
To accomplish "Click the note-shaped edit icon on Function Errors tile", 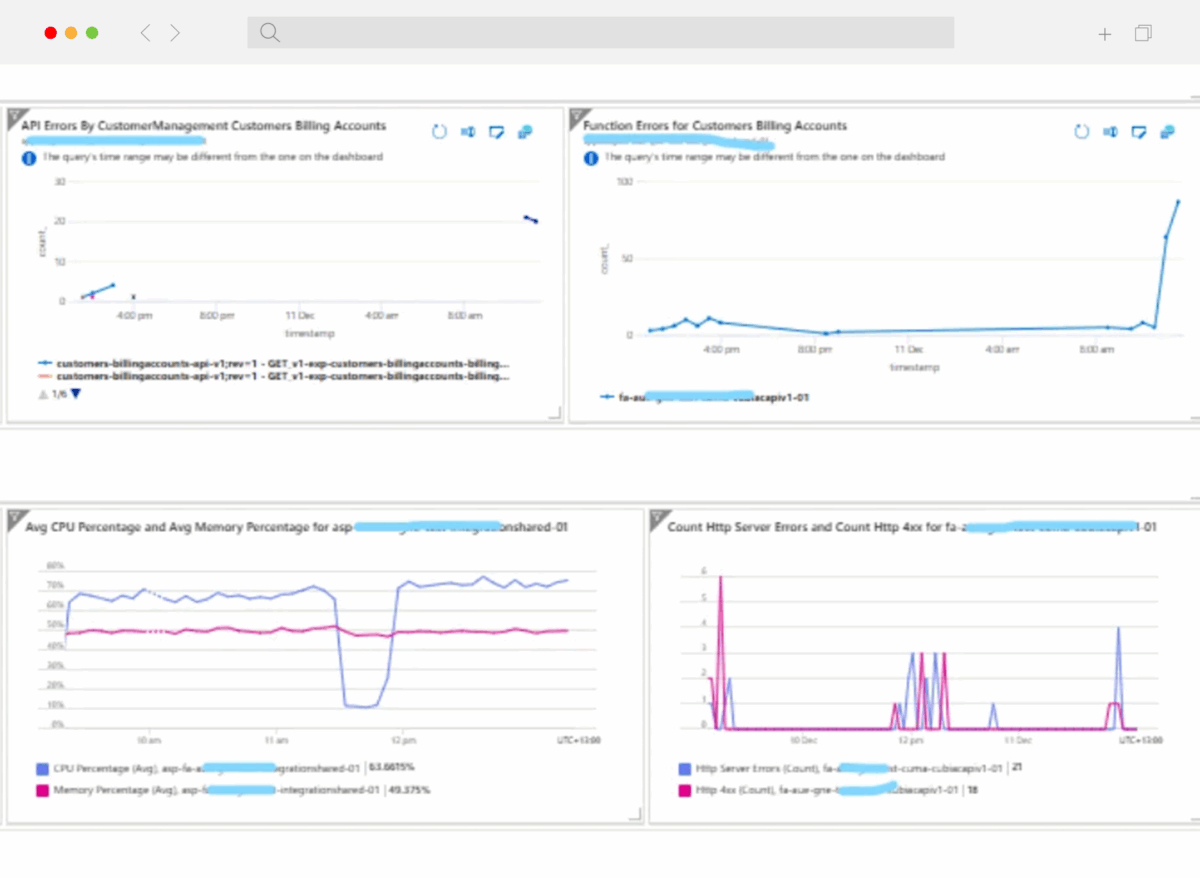I will coord(1138,132).
